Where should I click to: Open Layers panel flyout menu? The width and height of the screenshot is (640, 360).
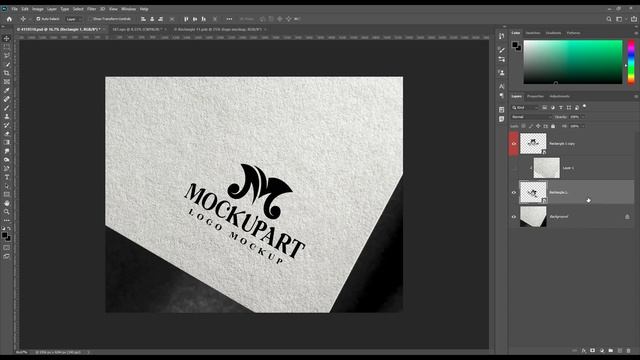pyautogui.click(x=636, y=97)
